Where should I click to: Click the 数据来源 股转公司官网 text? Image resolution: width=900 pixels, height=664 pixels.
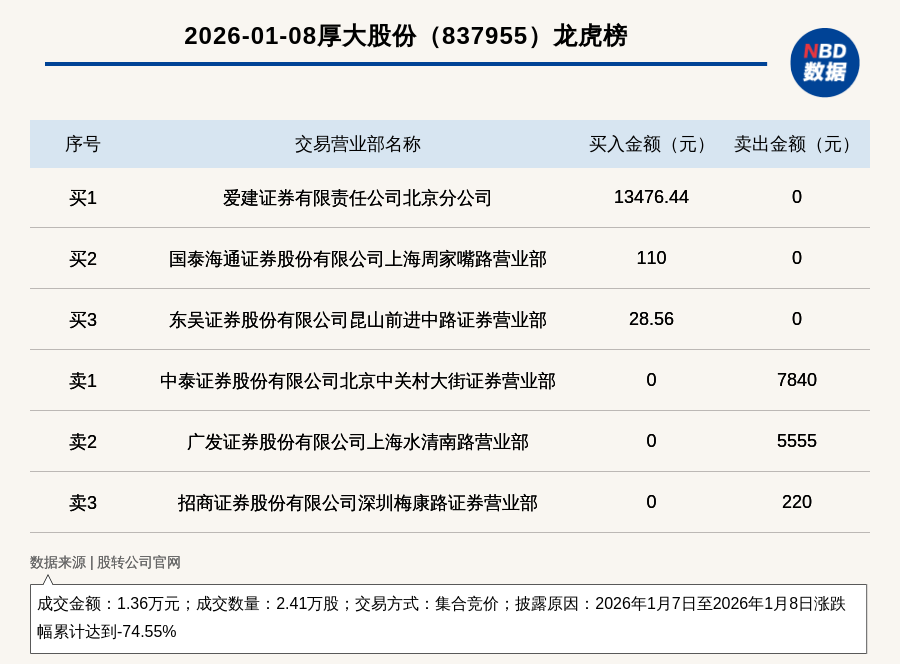[x=105, y=562]
